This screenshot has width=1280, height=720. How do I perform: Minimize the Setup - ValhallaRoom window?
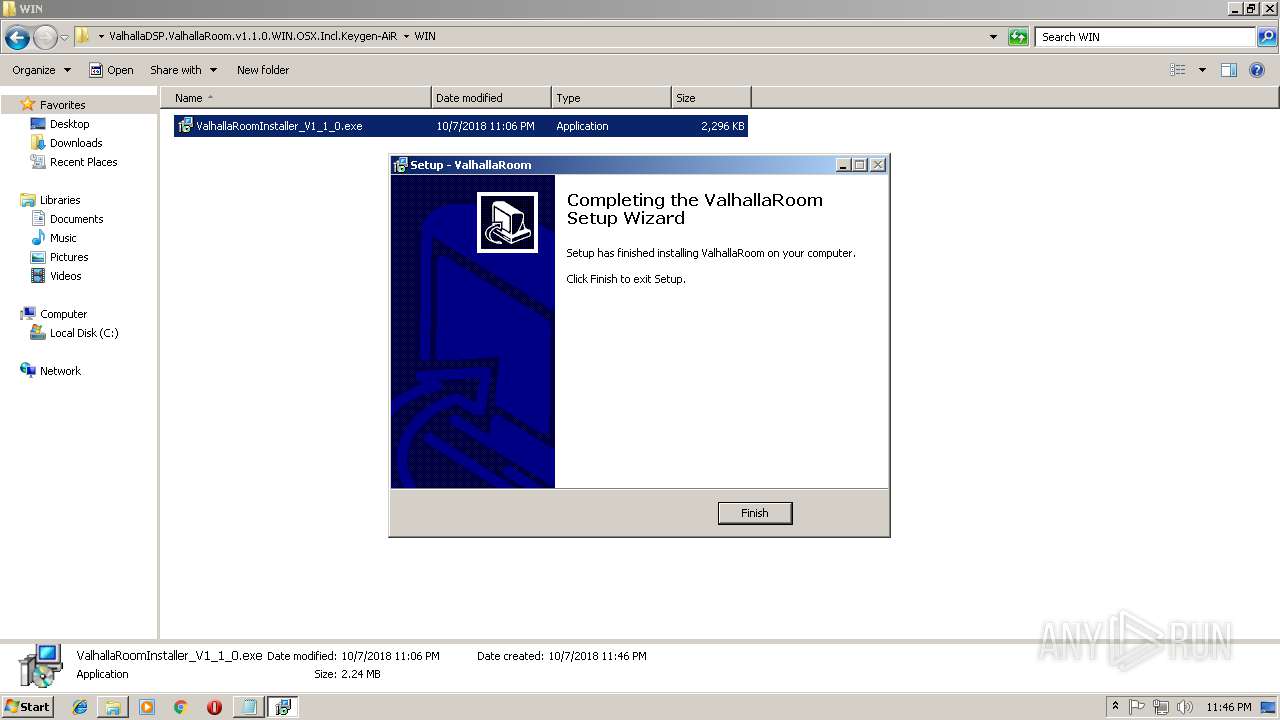pos(843,165)
